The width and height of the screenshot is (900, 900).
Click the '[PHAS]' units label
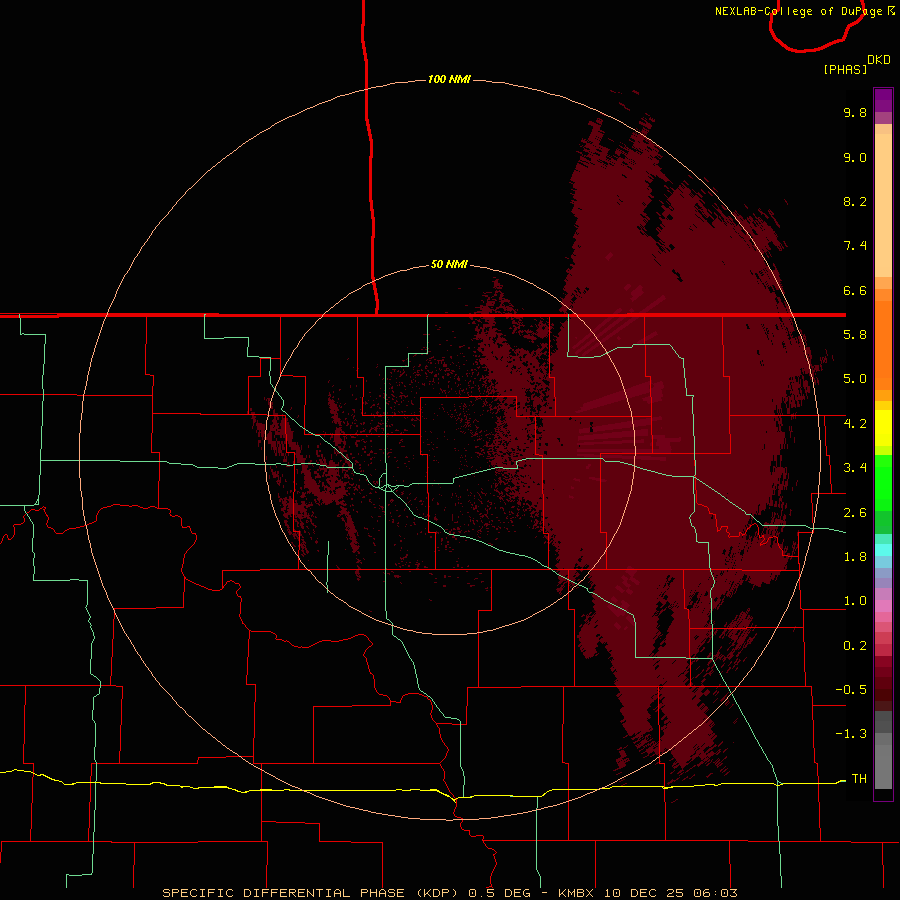845,69
